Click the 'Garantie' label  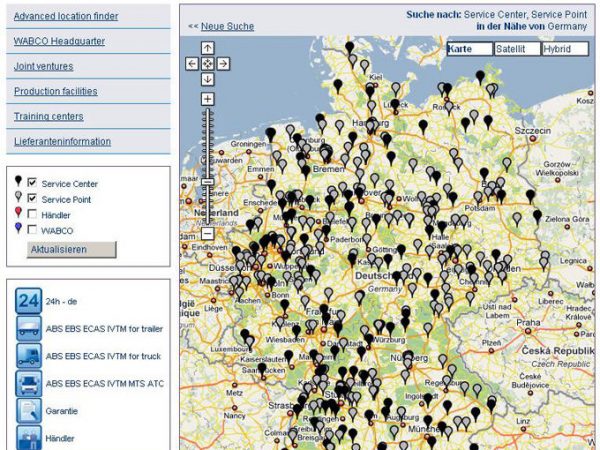tap(62, 411)
